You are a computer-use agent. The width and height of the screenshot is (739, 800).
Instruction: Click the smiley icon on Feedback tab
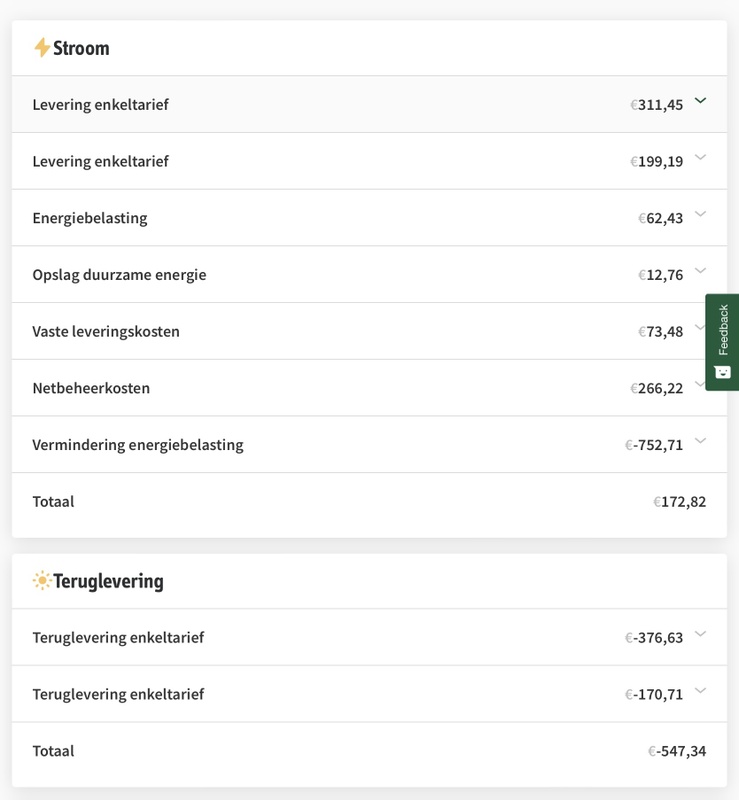click(723, 372)
